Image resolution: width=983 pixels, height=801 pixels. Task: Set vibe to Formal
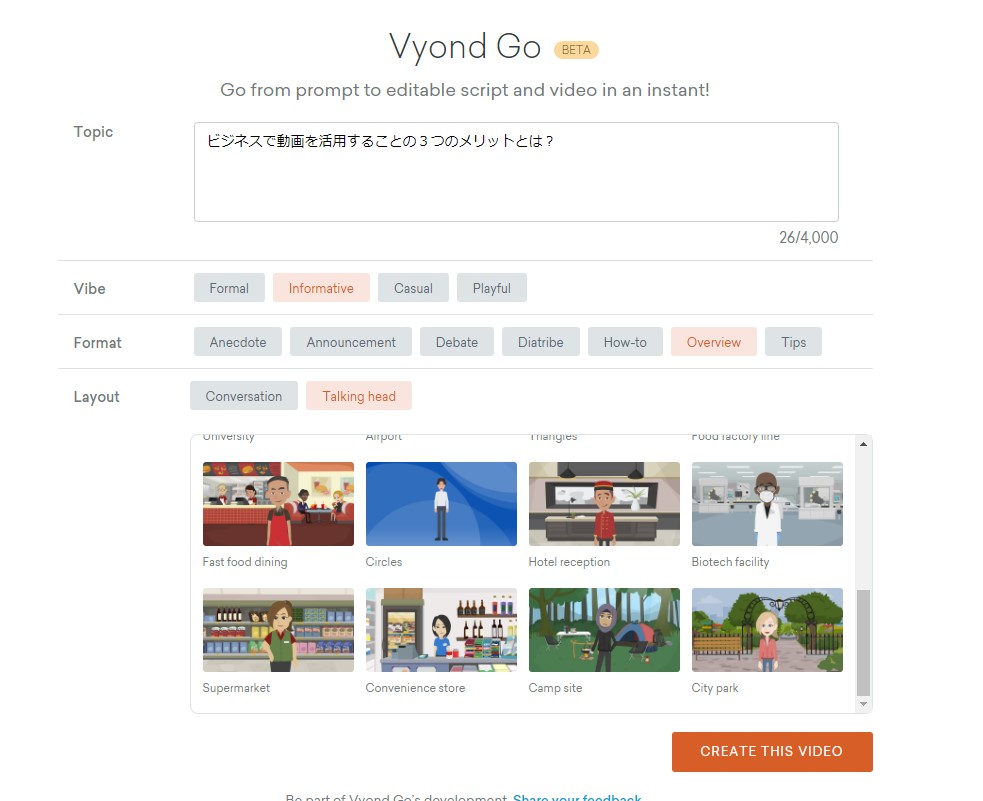point(229,288)
